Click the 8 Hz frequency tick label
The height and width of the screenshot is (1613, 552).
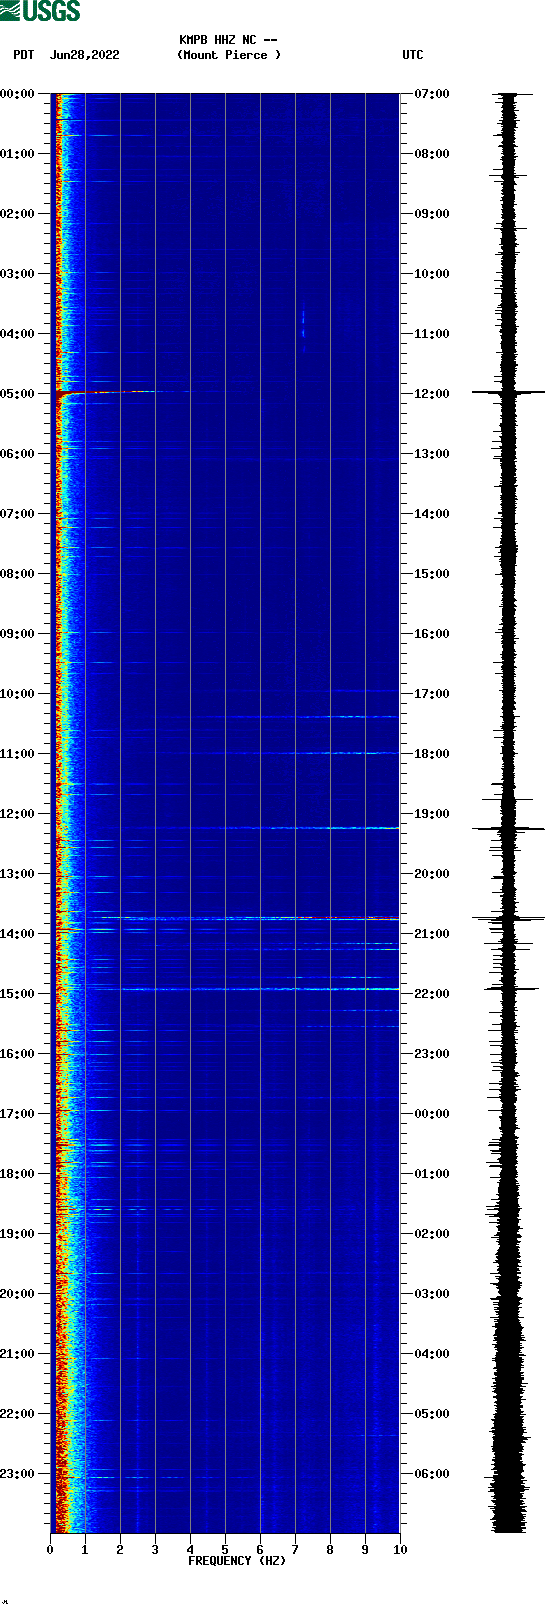pyautogui.click(x=330, y=1550)
